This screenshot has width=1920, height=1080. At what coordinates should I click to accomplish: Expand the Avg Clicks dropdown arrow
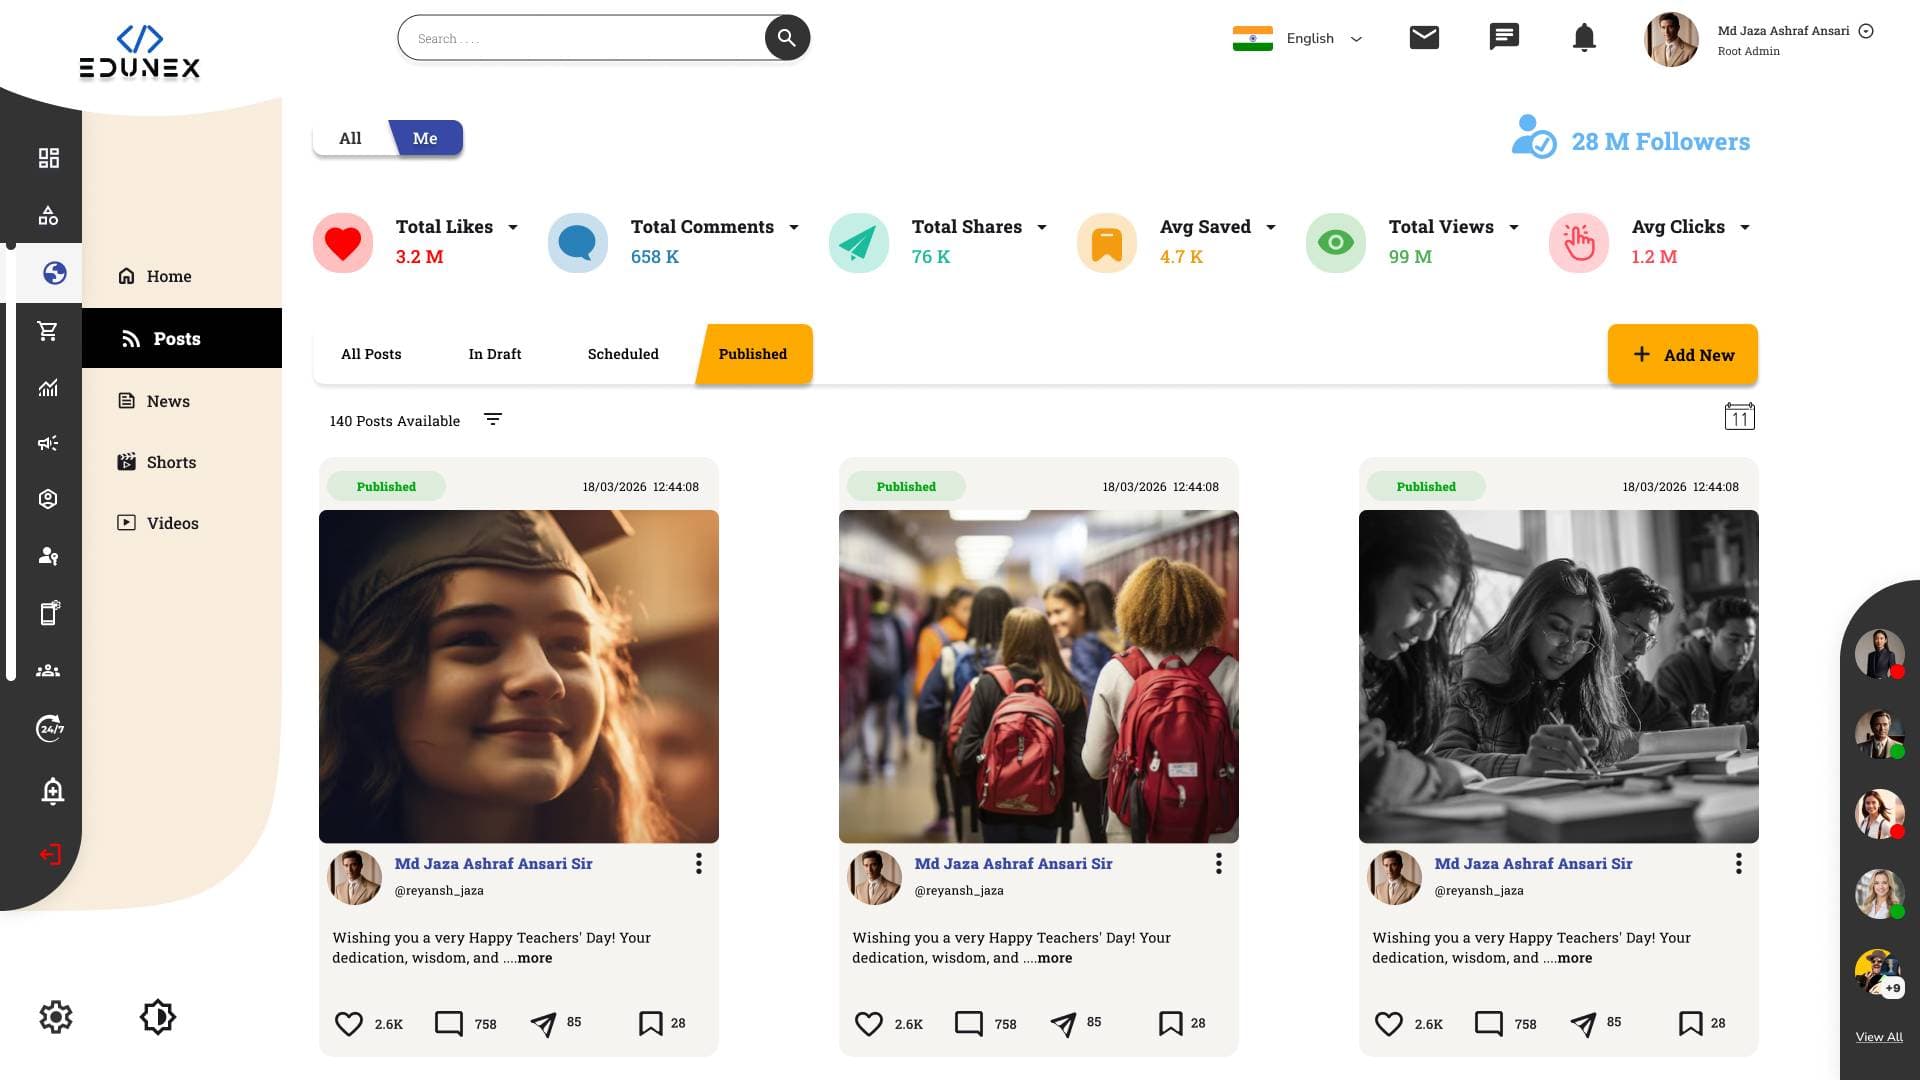1745,228
